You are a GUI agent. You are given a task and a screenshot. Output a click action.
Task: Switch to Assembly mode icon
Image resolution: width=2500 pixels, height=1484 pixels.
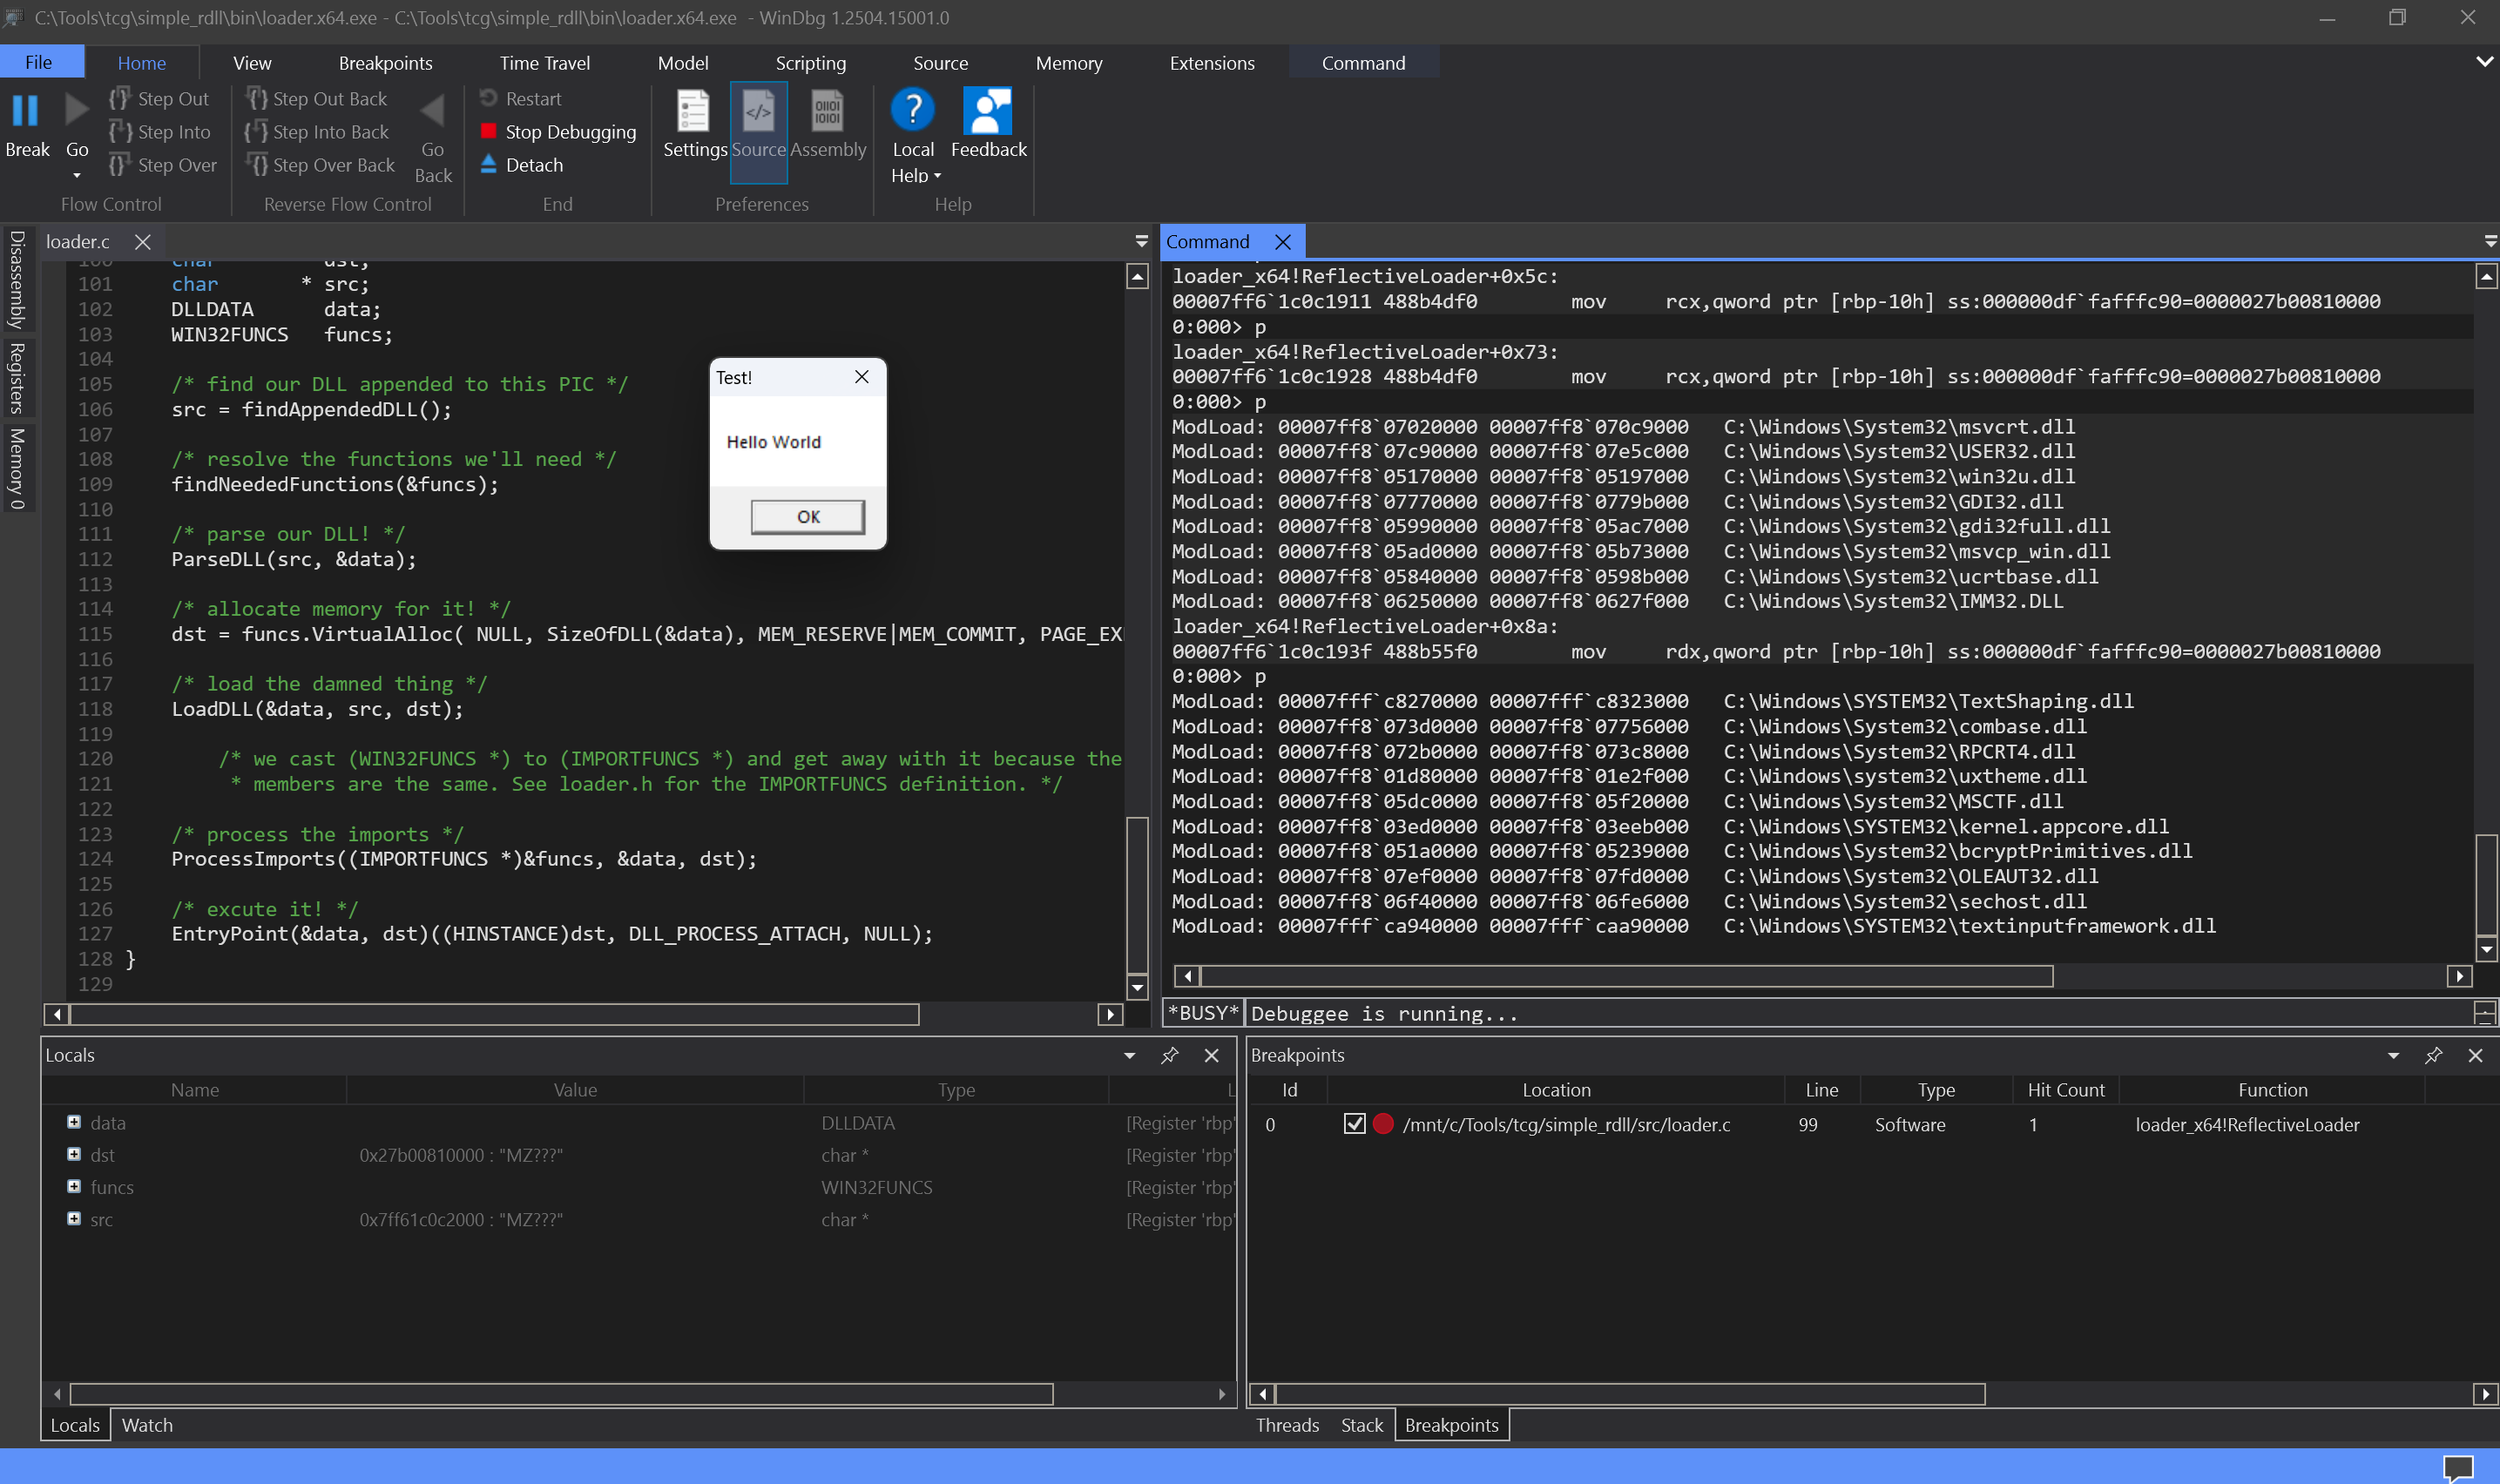(x=827, y=112)
